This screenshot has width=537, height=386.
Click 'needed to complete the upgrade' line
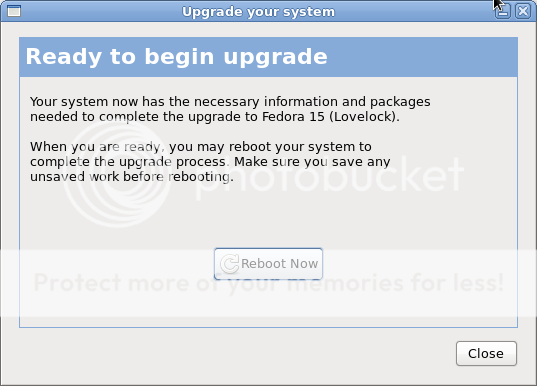tap(214, 117)
